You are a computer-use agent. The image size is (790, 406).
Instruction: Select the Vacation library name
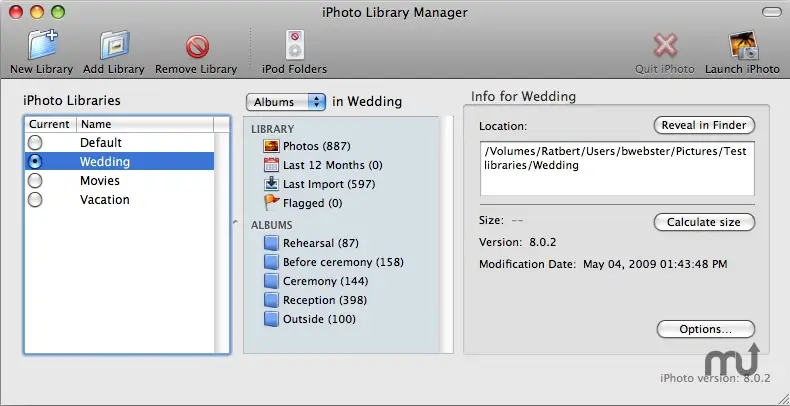point(105,199)
